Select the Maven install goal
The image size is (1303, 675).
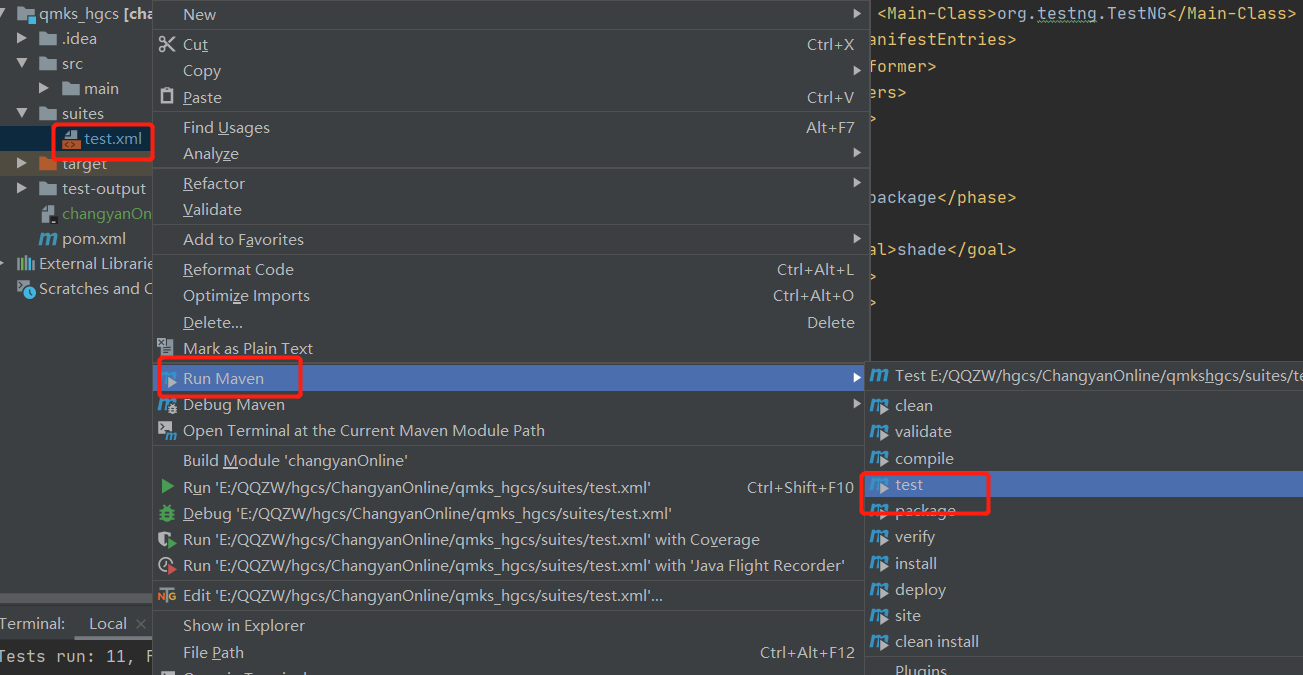click(x=915, y=563)
